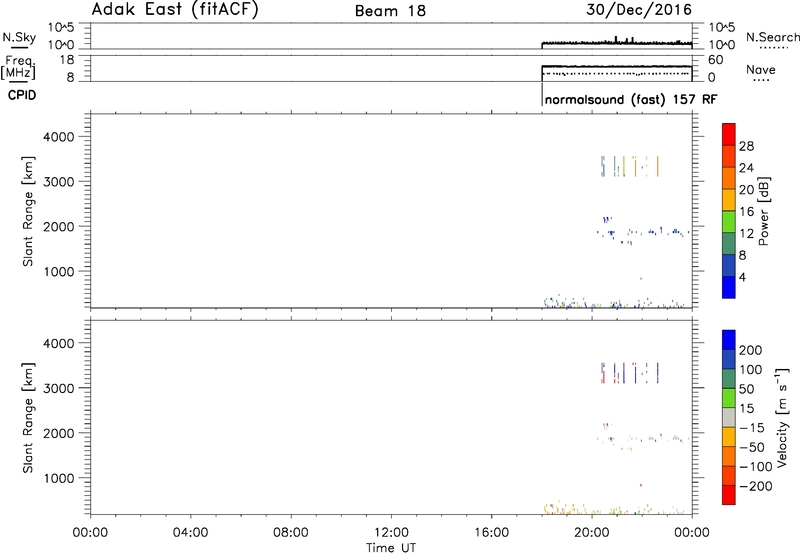The image size is (800, 554).
Task: Select the teal 8–12 dB Power swatch
Action: click(x=729, y=244)
